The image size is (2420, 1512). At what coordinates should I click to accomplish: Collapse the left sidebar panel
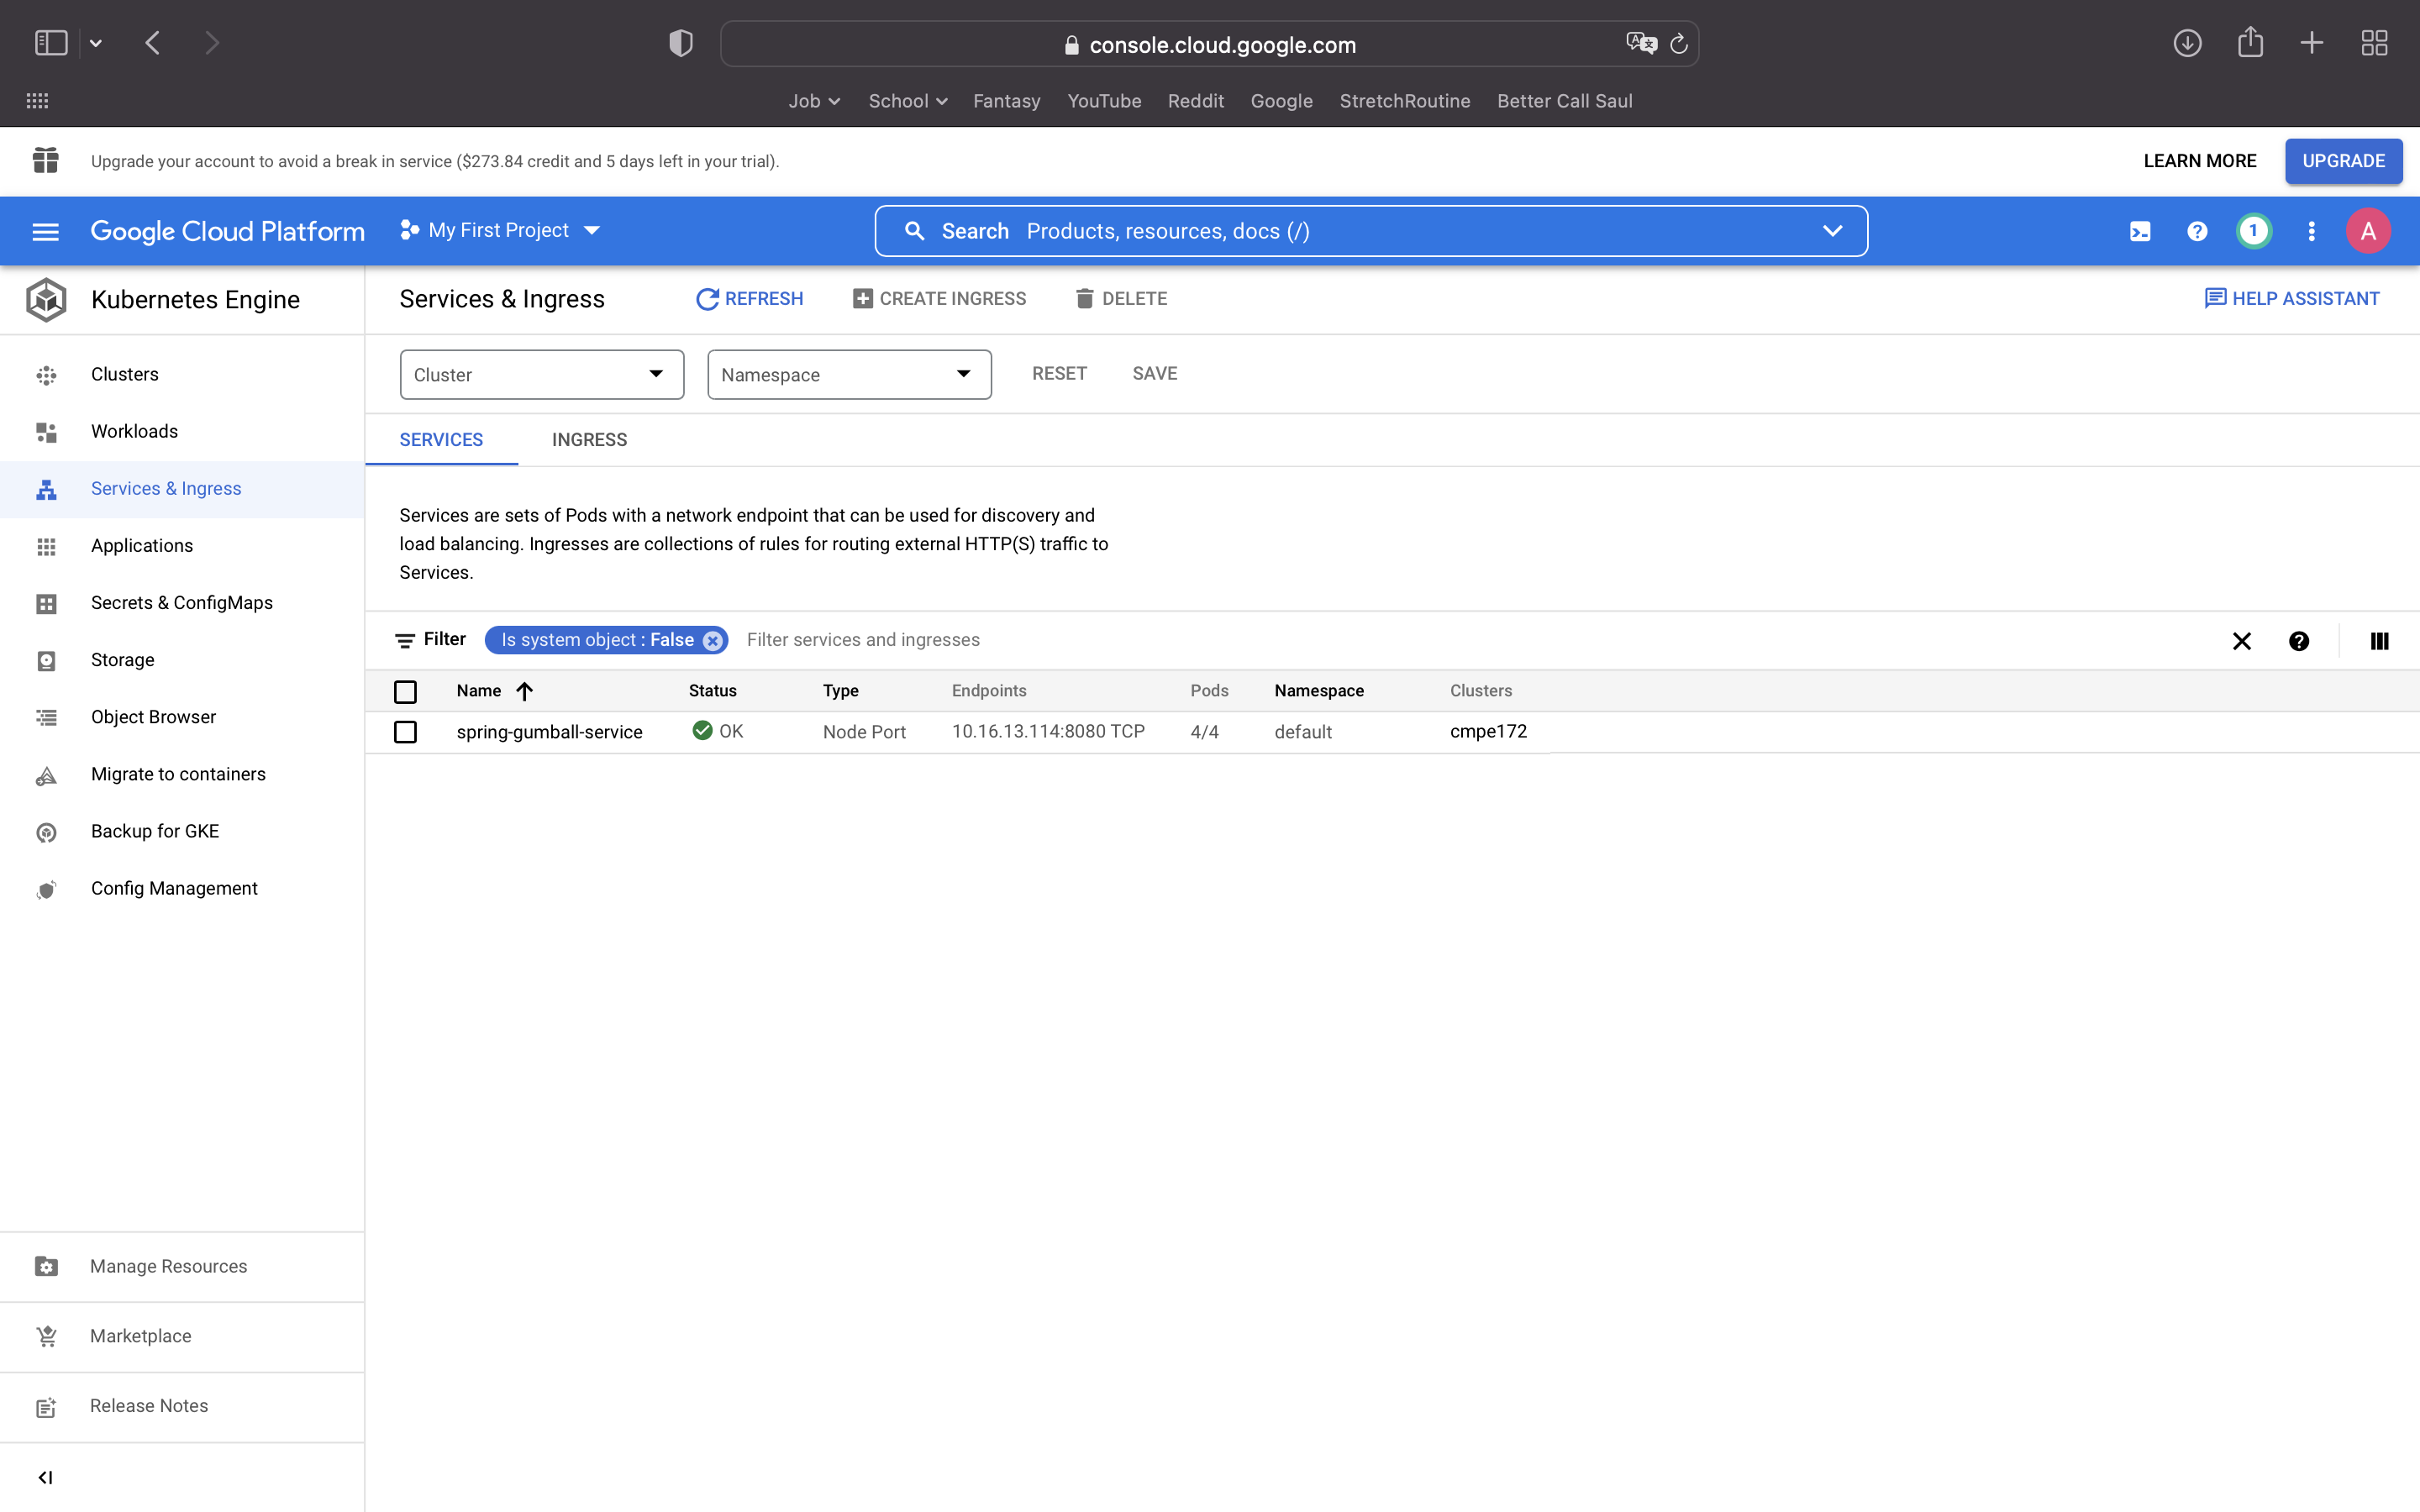coord(46,1477)
